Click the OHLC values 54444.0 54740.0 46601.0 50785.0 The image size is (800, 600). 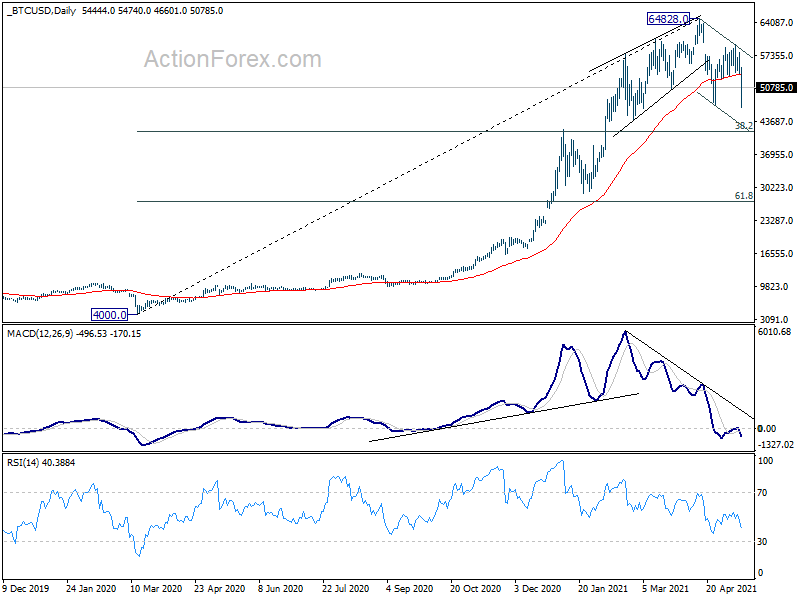[x=153, y=11]
